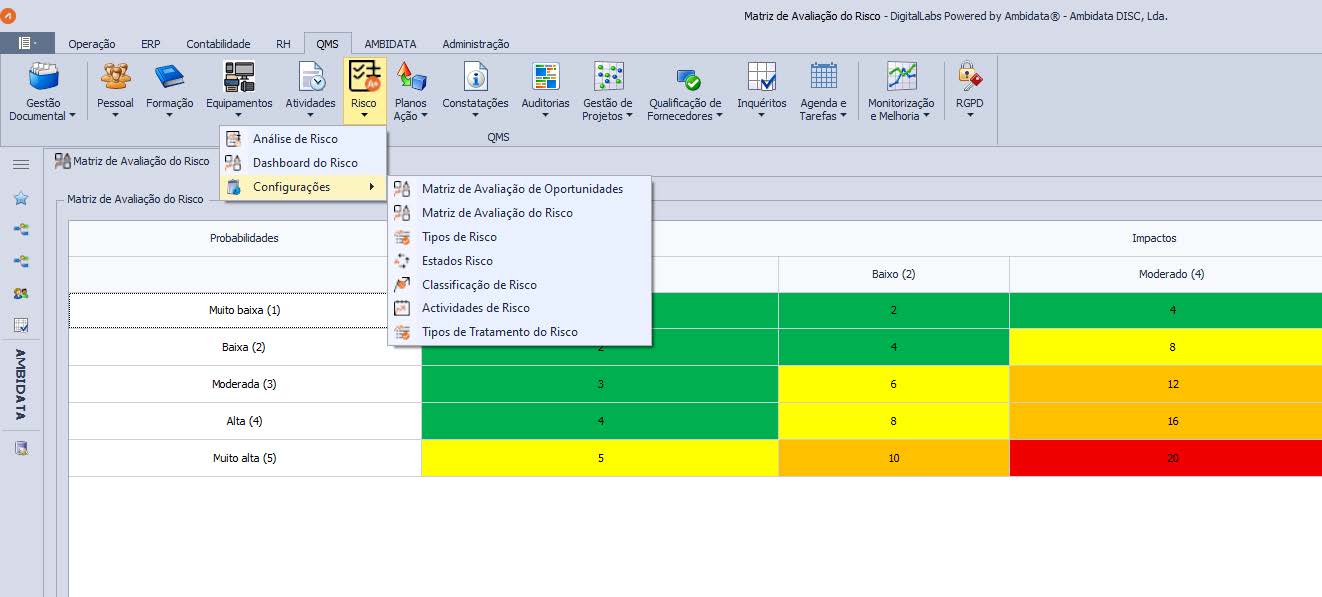
Task: Open Actividades de Risco entry
Action: pyautogui.click(x=520, y=308)
